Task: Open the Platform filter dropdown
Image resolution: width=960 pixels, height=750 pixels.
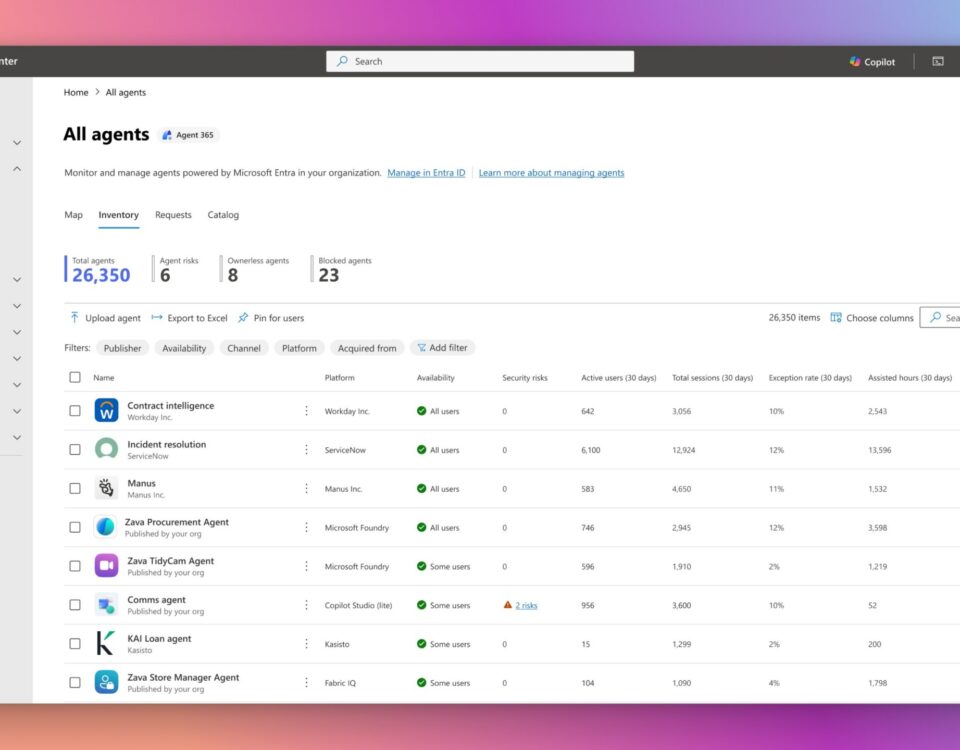Action: tap(299, 348)
